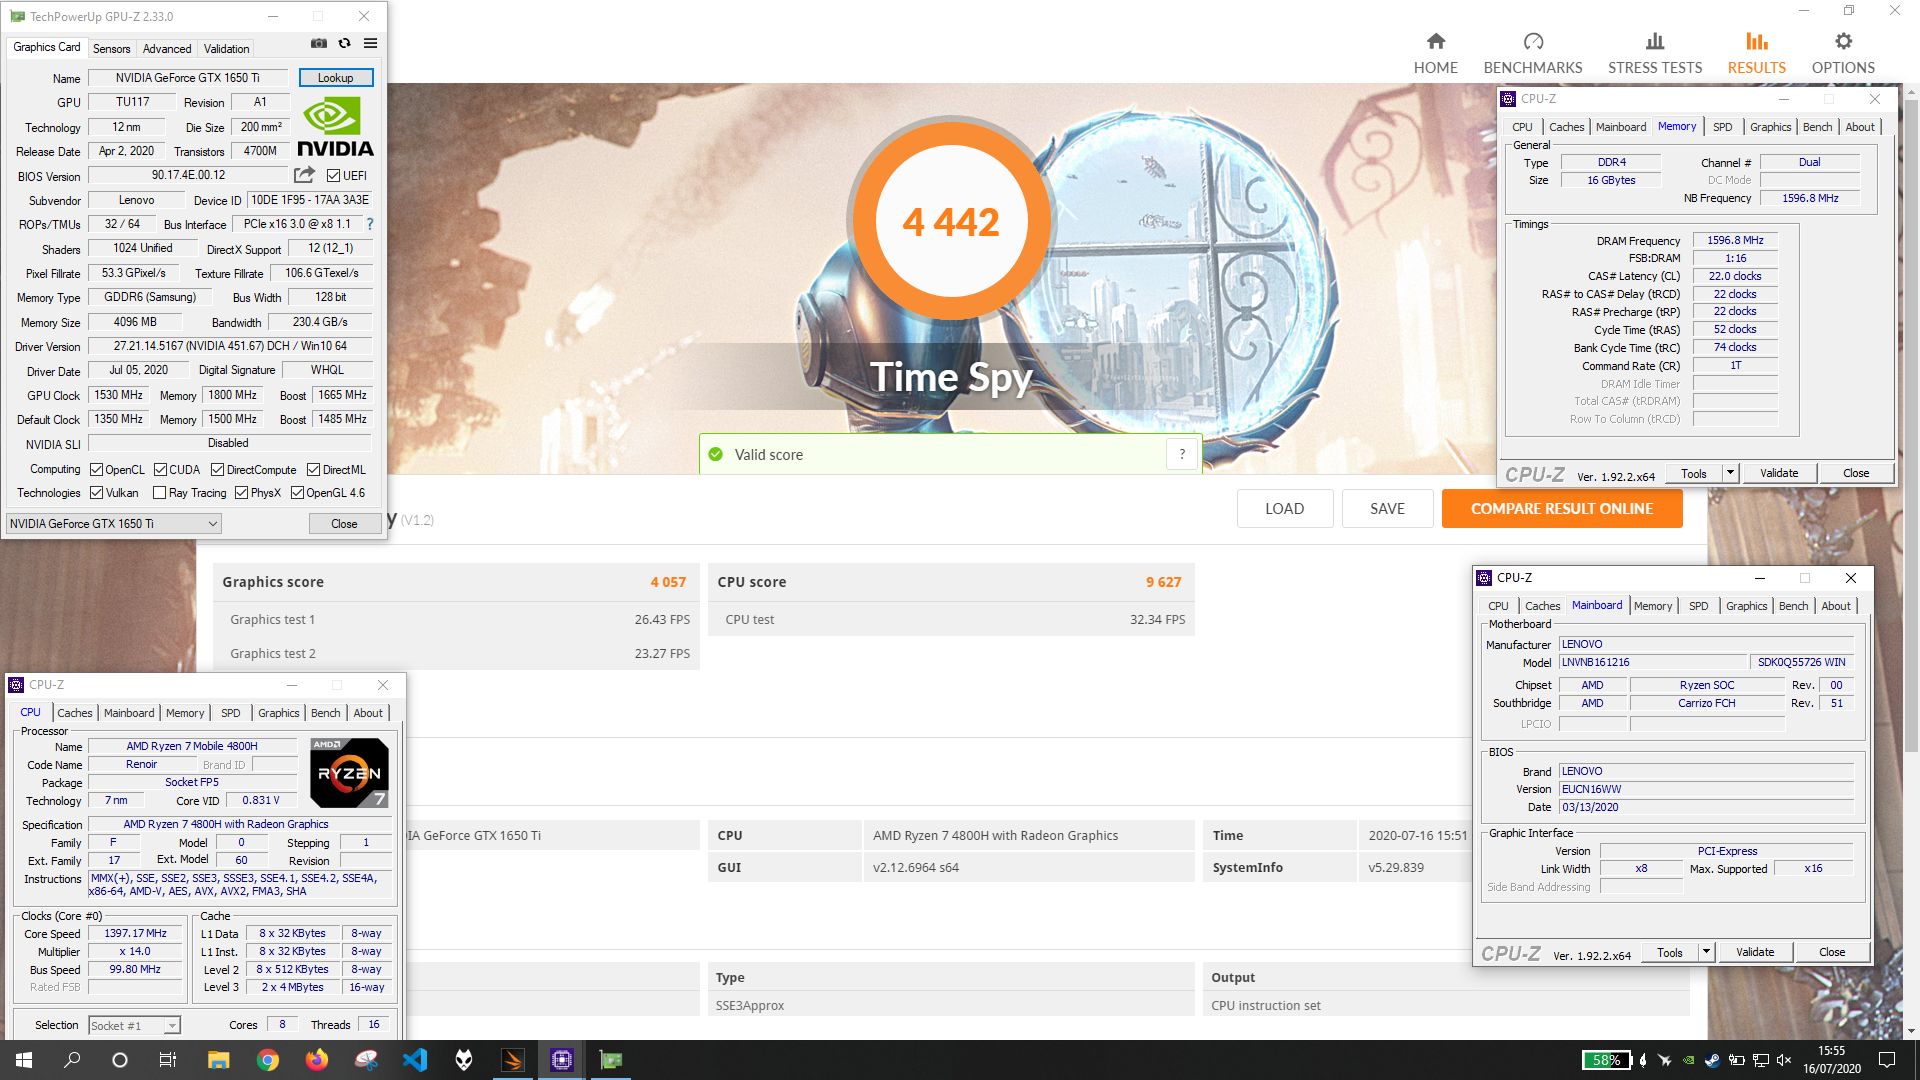The height and width of the screenshot is (1080, 1920).
Task: Toggle the CUDA checkbox
Action: (160, 470)
